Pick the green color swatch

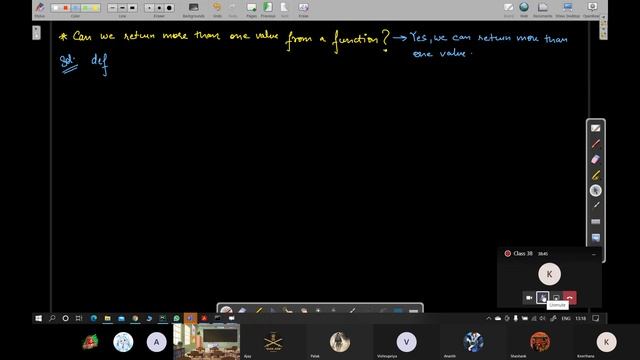[x=85, y=8]
